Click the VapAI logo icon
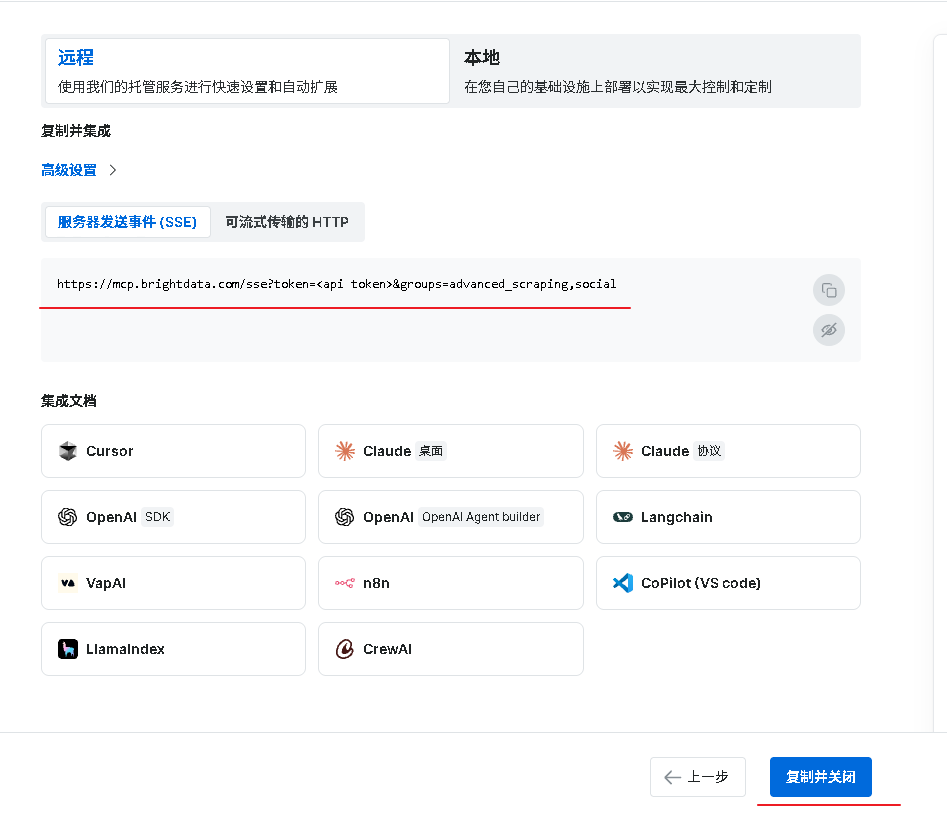947x820 pixels. 68,583
